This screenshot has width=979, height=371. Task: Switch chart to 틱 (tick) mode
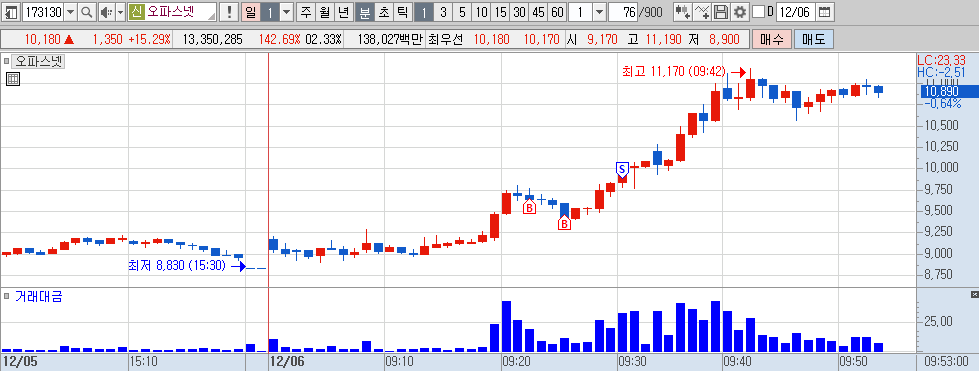403,12
